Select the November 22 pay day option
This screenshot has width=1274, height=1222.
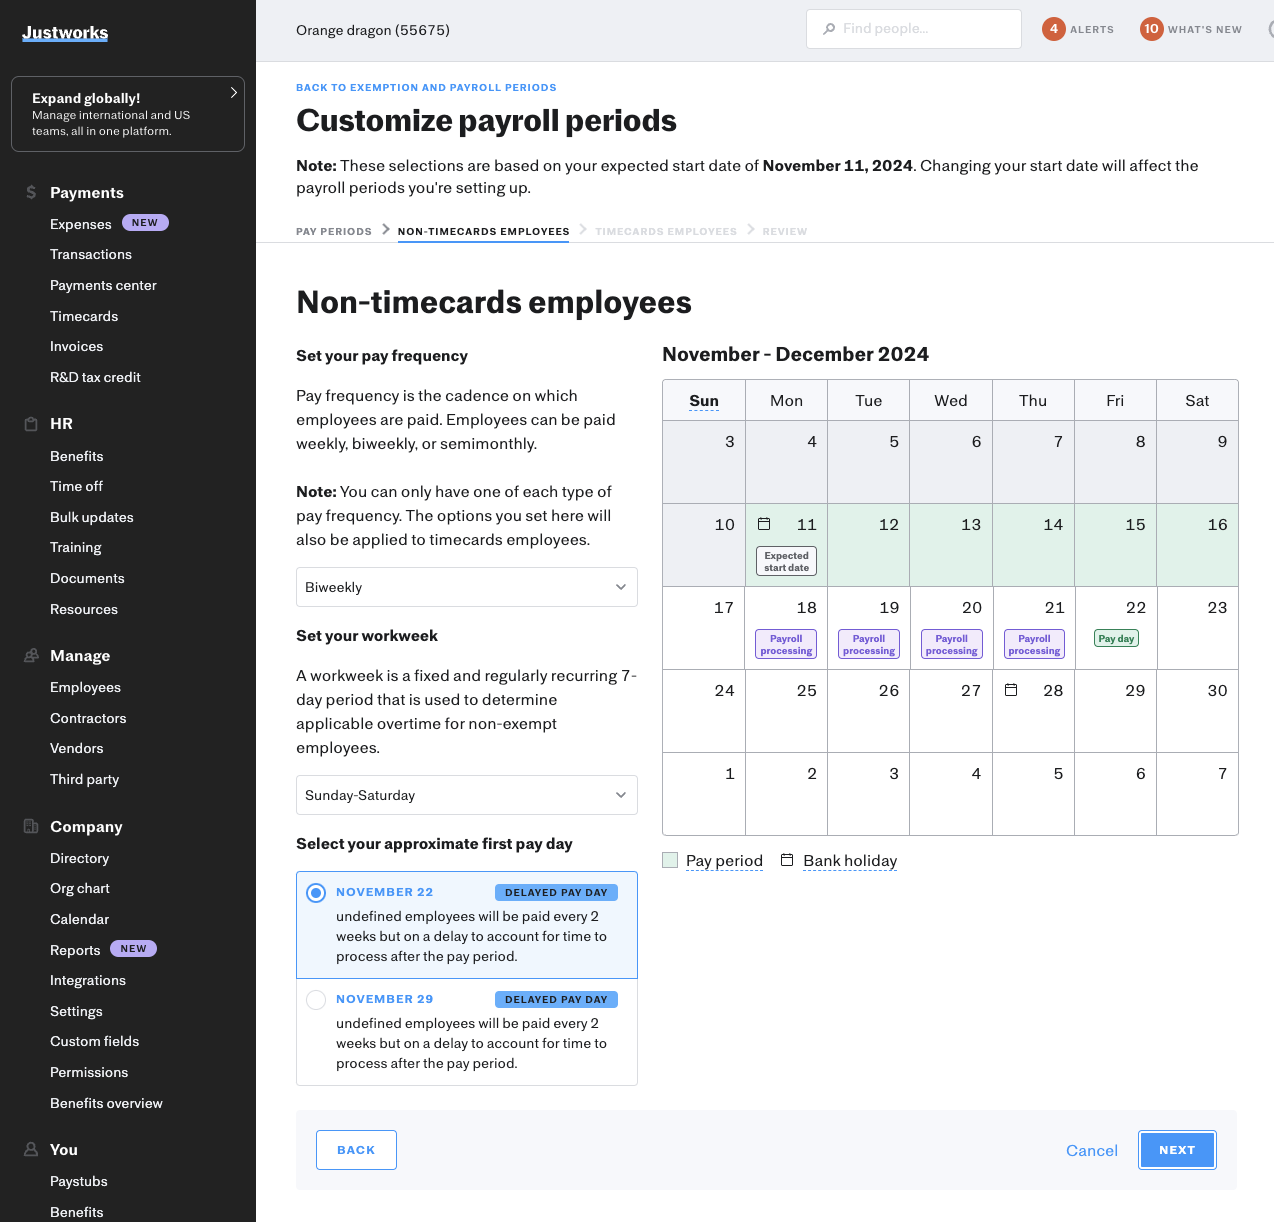pos(316,892)
